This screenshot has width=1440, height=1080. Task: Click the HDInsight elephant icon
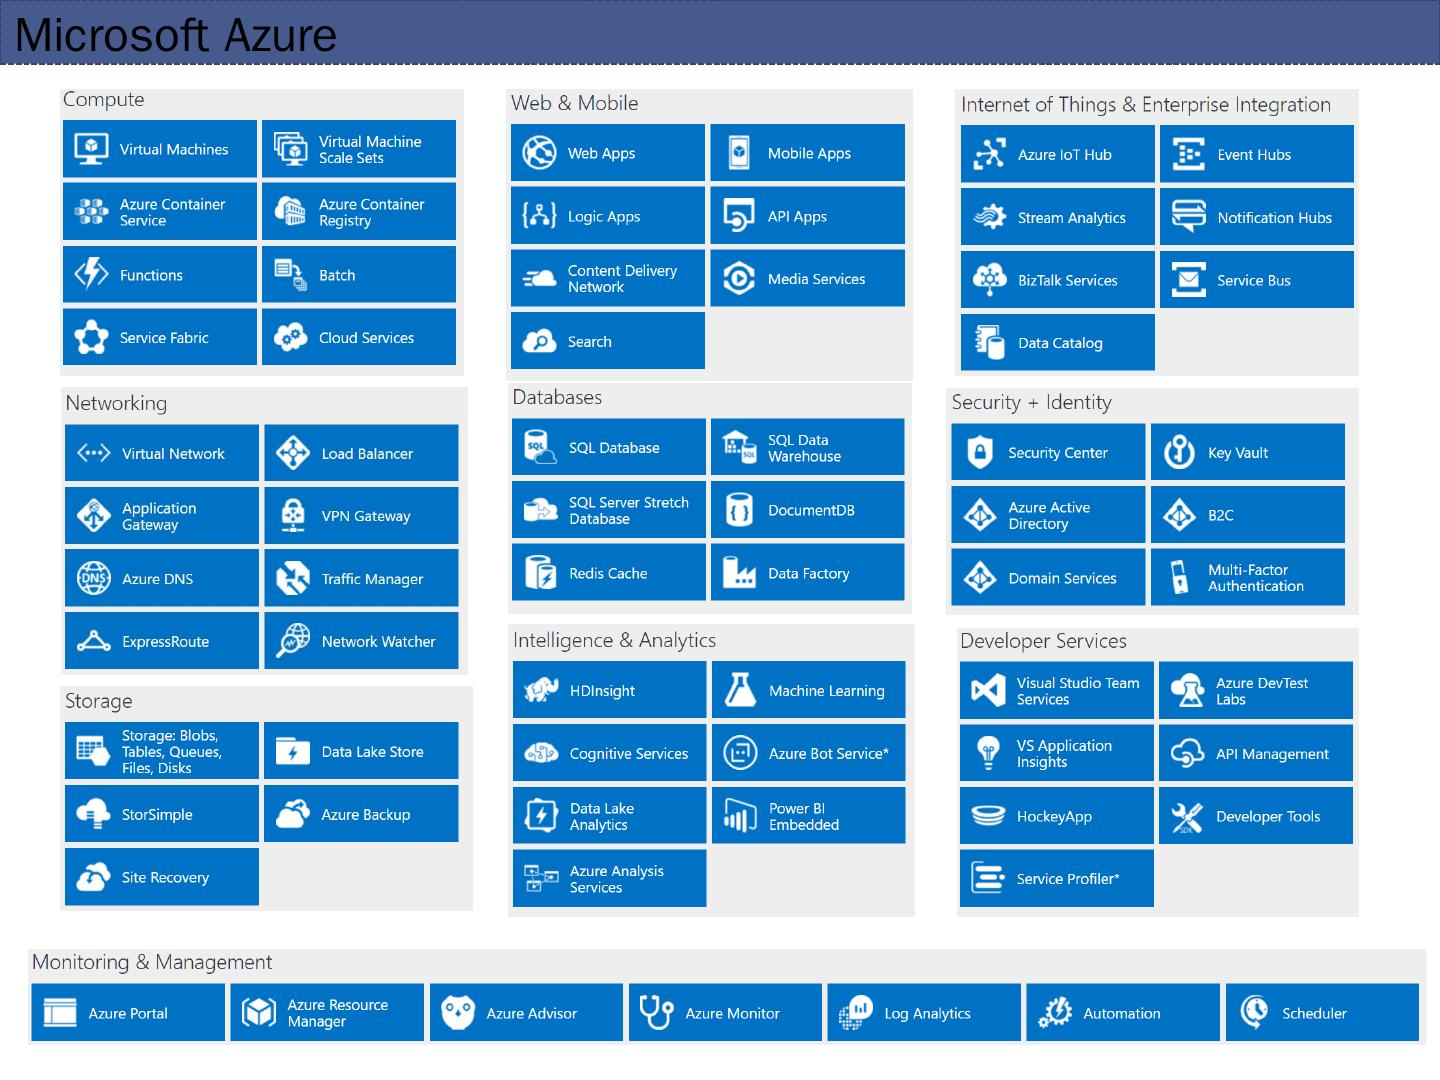point(541,690)
